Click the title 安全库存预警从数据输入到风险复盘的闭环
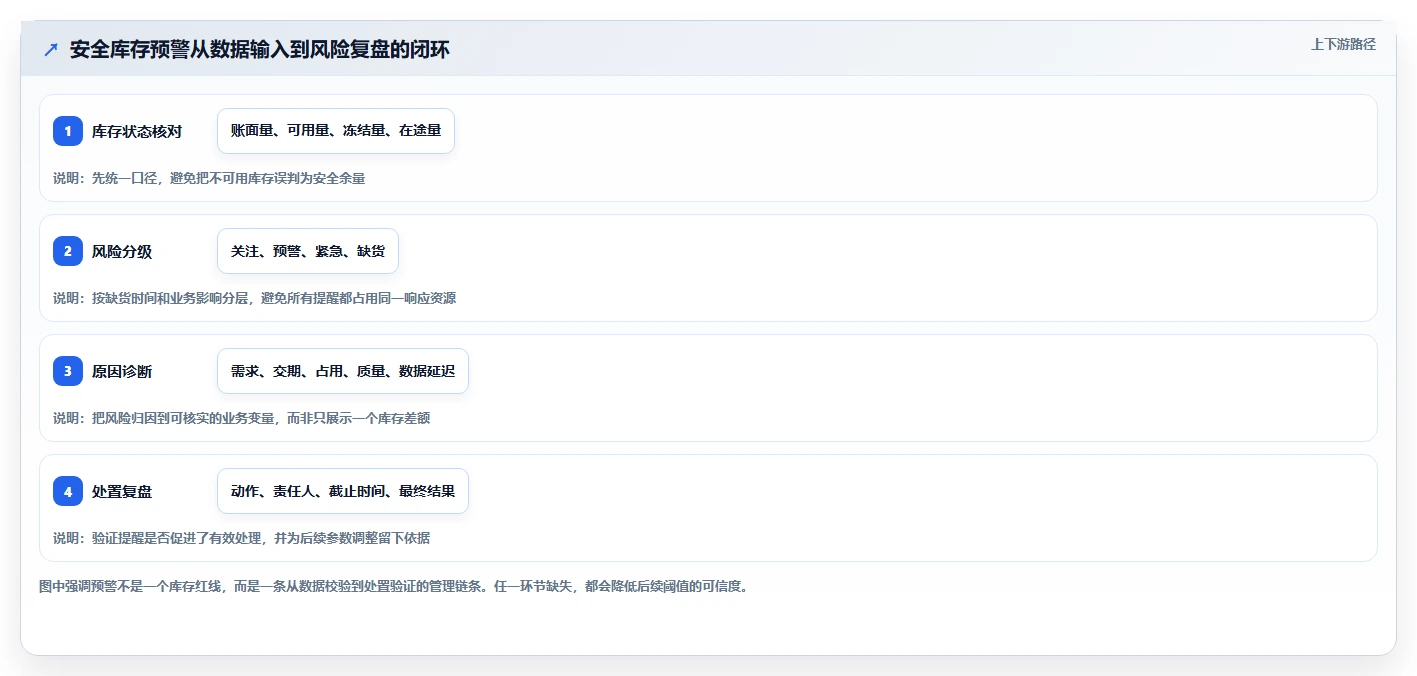 (260, 49)
